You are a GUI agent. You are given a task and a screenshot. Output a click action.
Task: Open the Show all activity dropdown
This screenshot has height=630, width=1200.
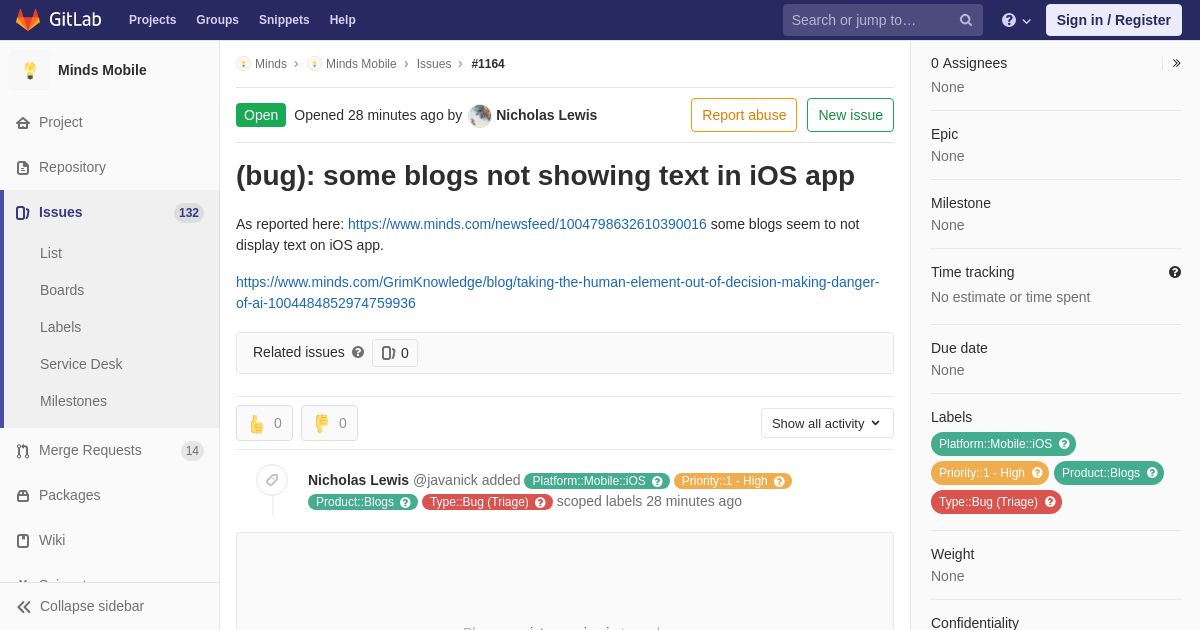coord(827,423)
